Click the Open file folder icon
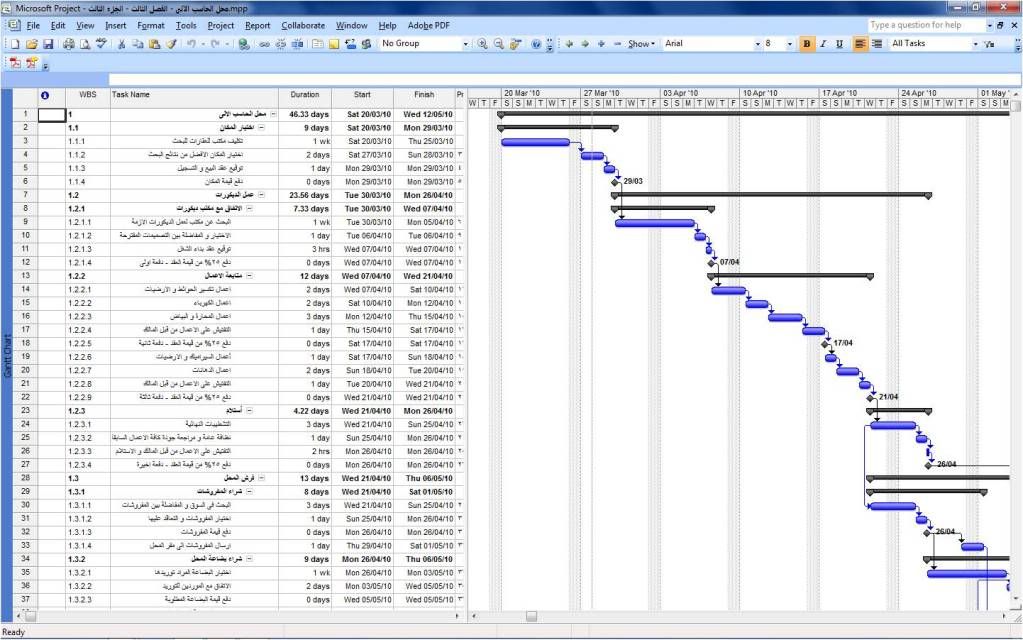1023x640 pixels. 31,44
